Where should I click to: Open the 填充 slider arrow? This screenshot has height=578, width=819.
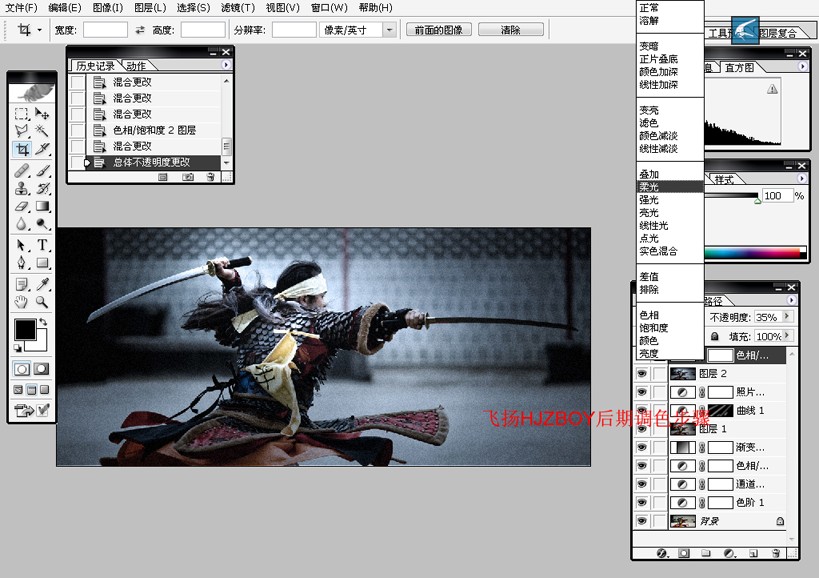point(788,336)
